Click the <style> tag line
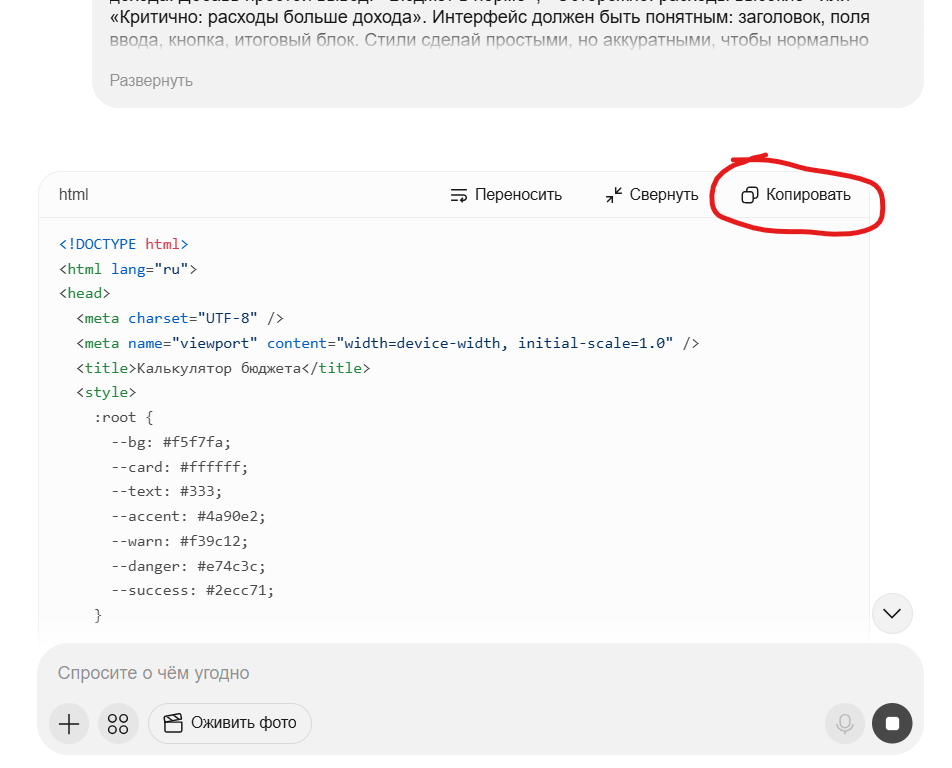This screenshot has width=952, height=768. point(106,392)
